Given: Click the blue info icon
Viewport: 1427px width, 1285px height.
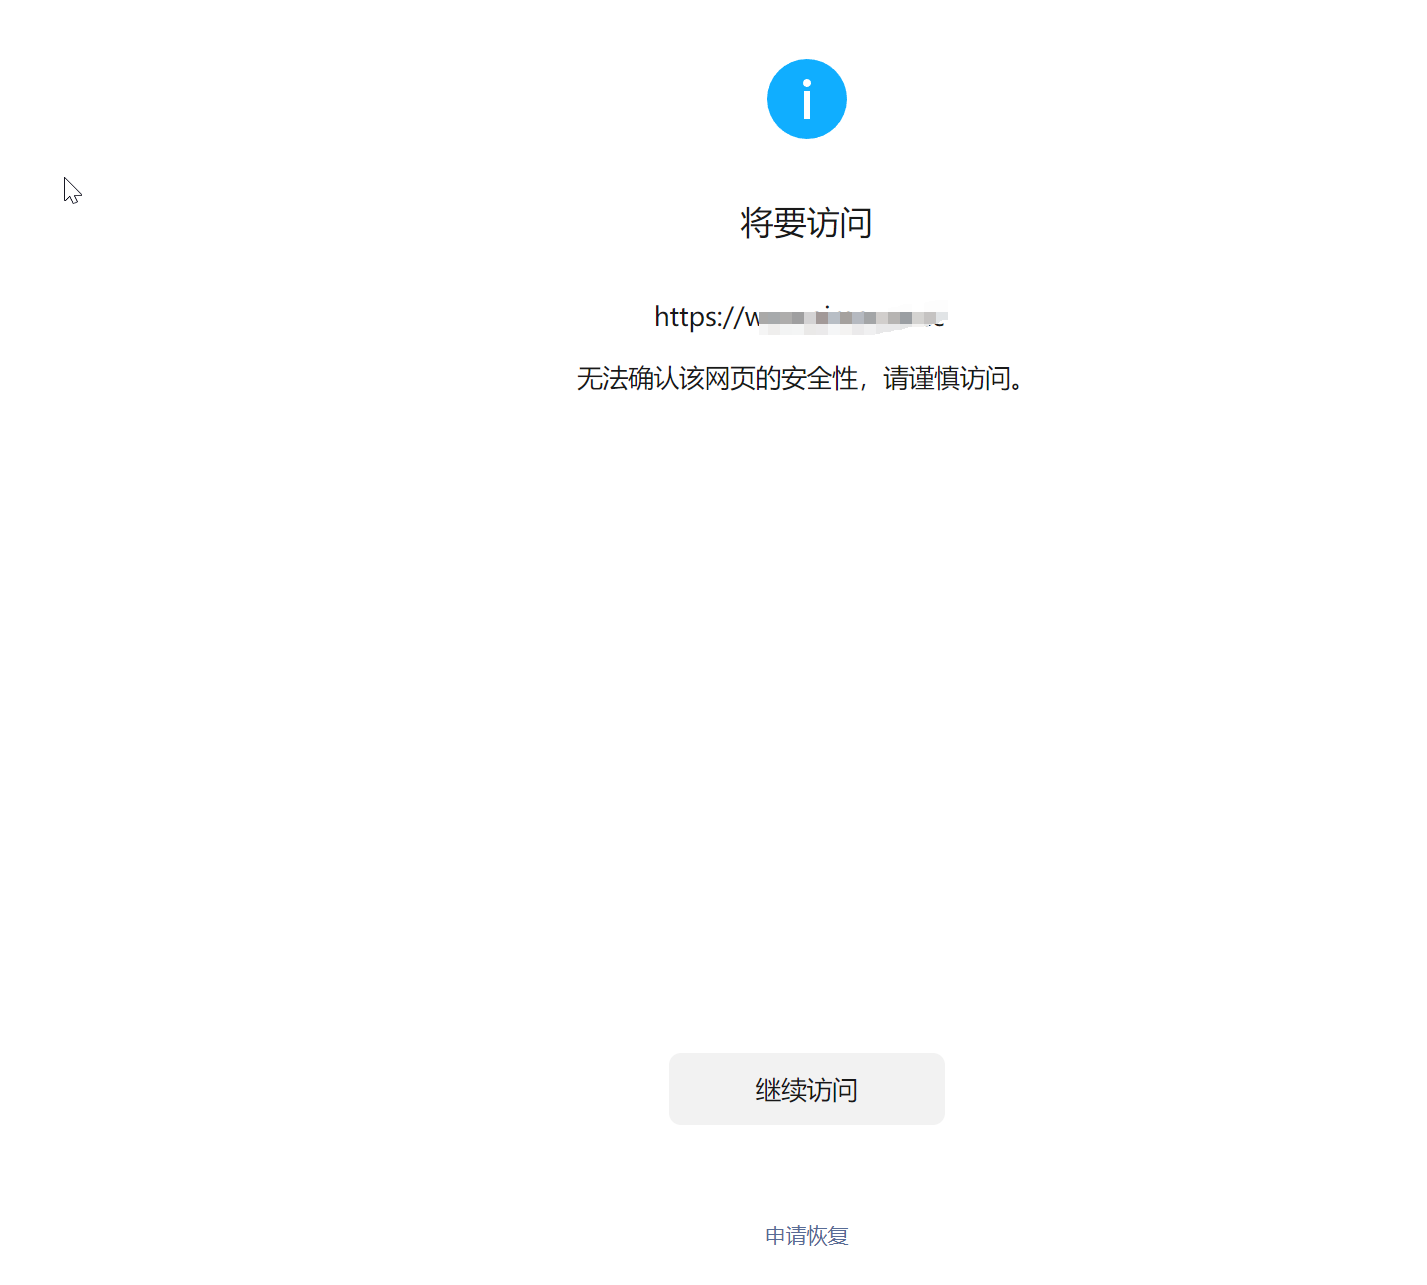Looking at the screenshot, I should [806, 99].
